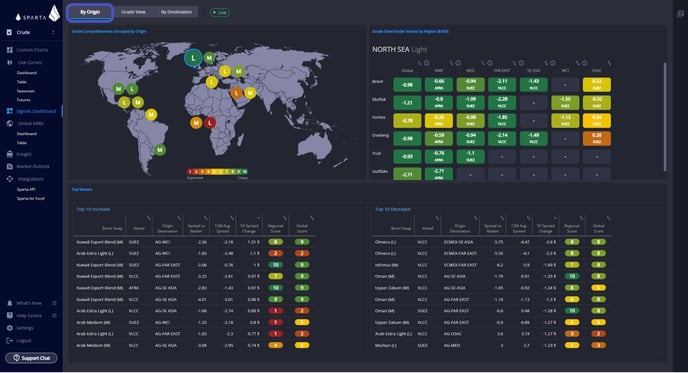Open external link icon beside What's New
688x373 pixels.
54,303
